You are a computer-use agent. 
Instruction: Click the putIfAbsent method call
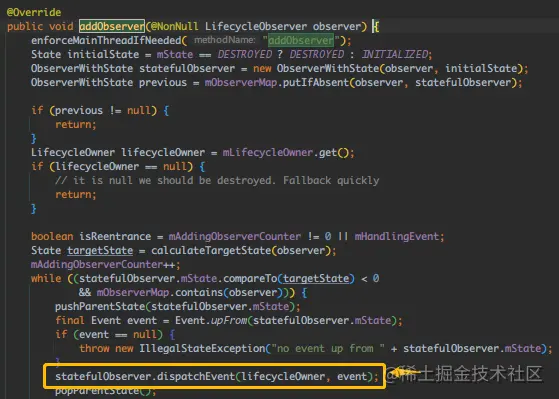pyautogui.click(x=316, y=82)
